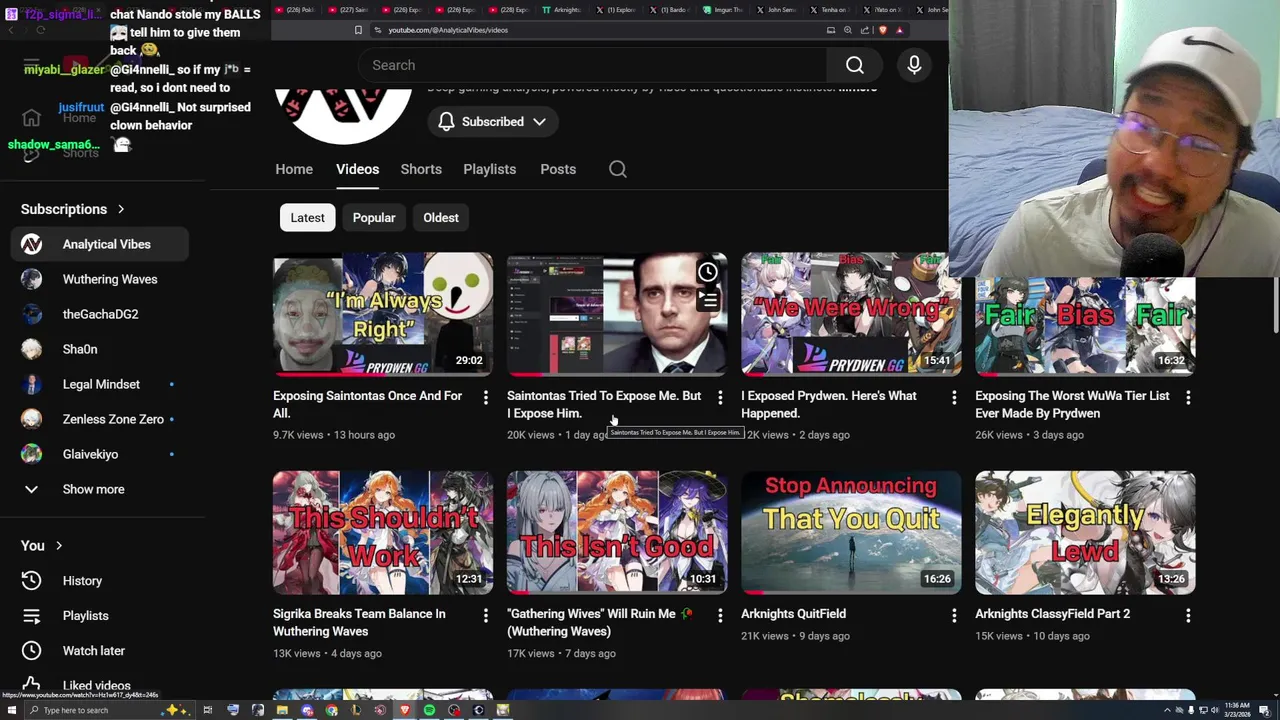The image size is (1280, 720).
Task: Open the 'I'm Always Right' video thumbnail
Action: point(383,314)
